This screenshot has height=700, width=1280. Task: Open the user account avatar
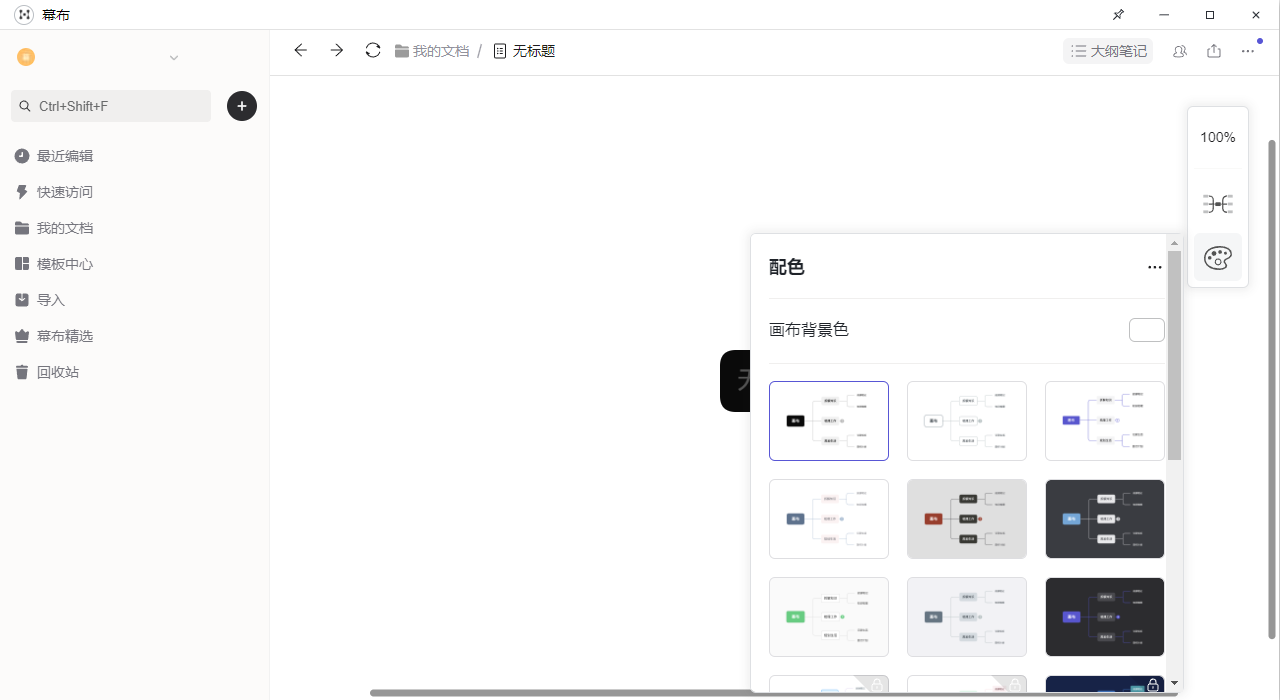tap(26, 57)
